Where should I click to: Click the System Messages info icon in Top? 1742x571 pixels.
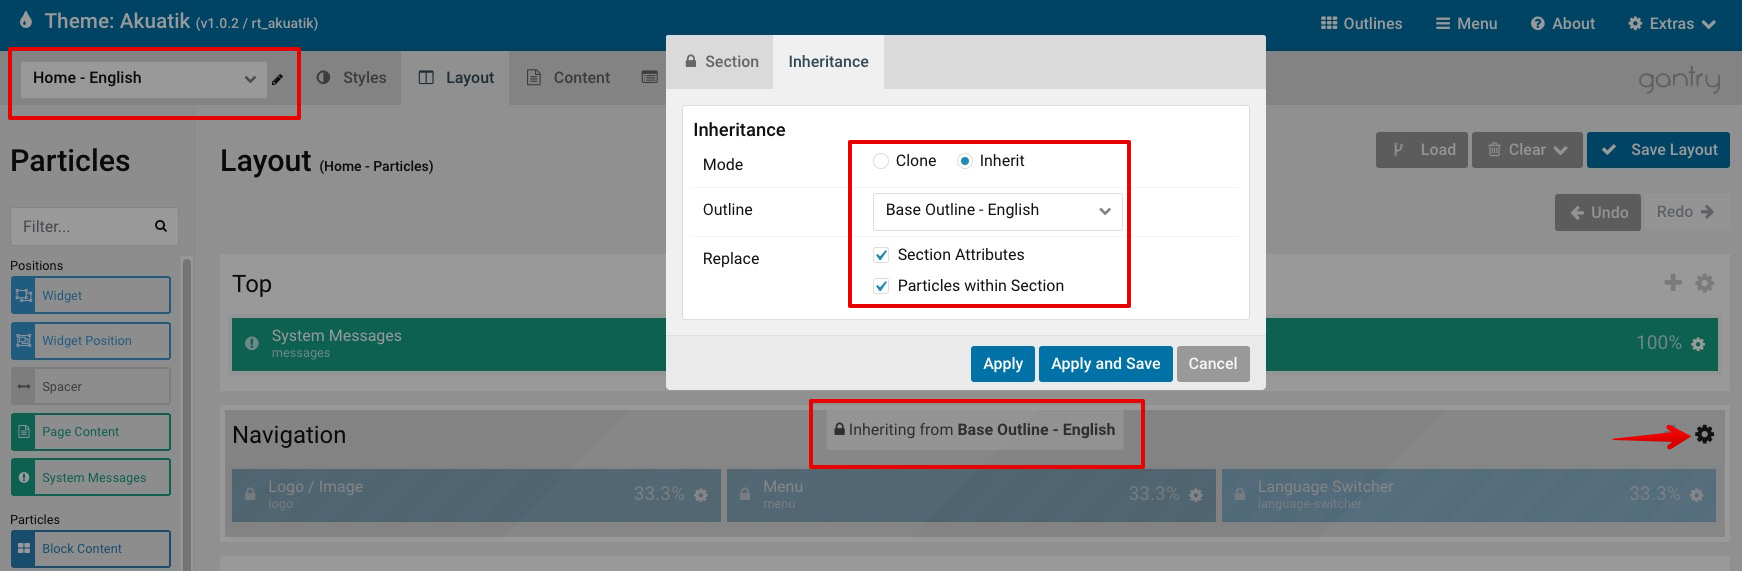(252, 343)
